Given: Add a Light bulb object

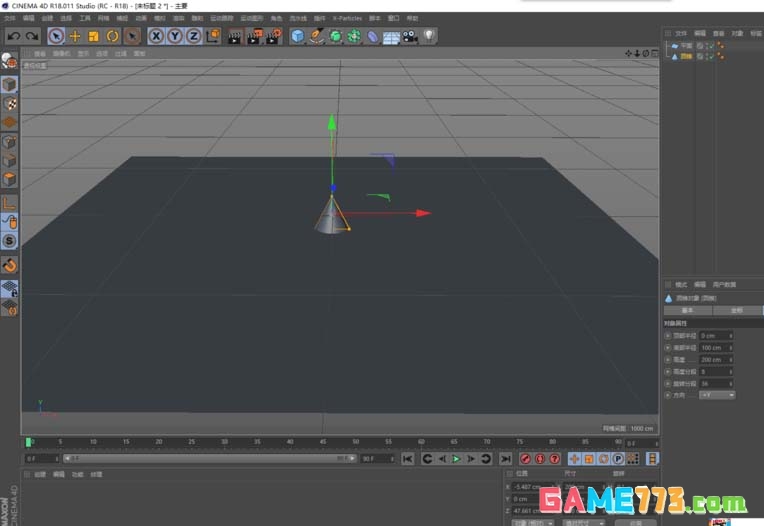Looking at the screenshot, I should click(x=429, y=36).
